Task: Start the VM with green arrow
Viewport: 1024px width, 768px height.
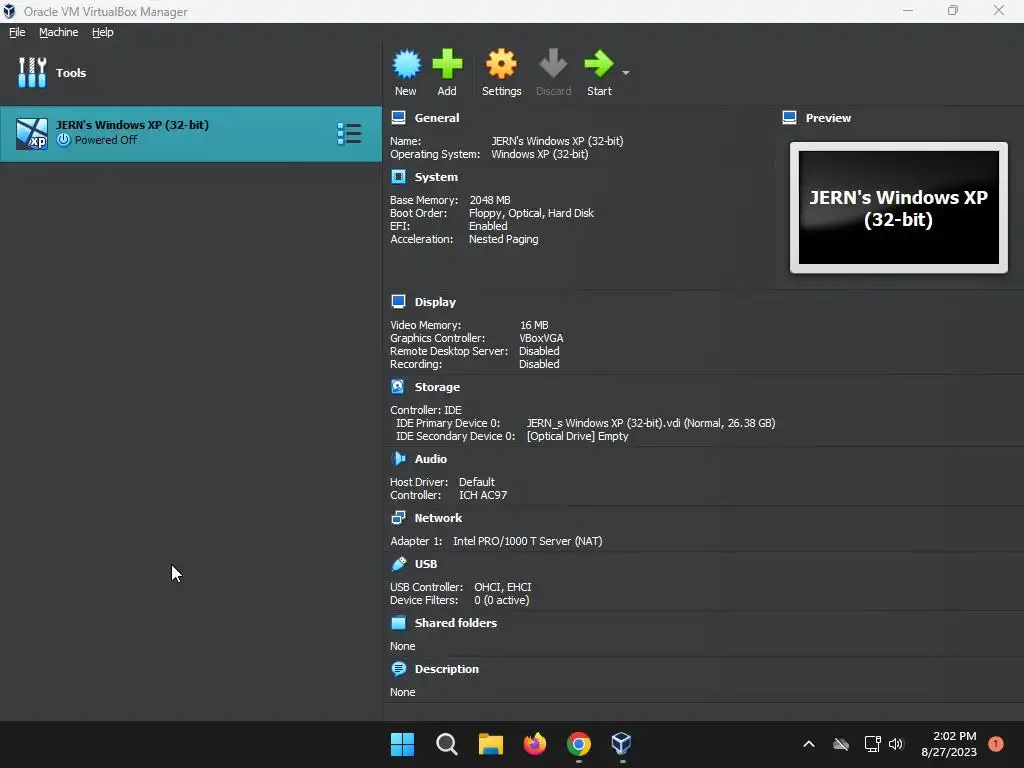Action: coord(599,63)
